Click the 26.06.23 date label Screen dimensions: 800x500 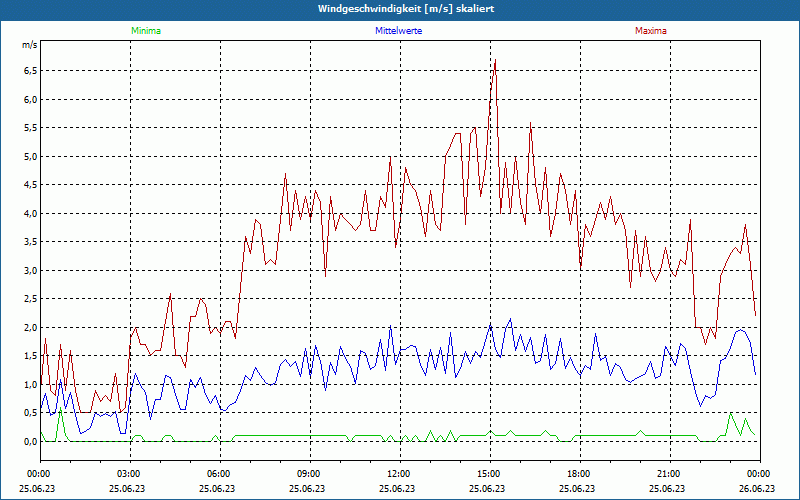click(759, 488)
